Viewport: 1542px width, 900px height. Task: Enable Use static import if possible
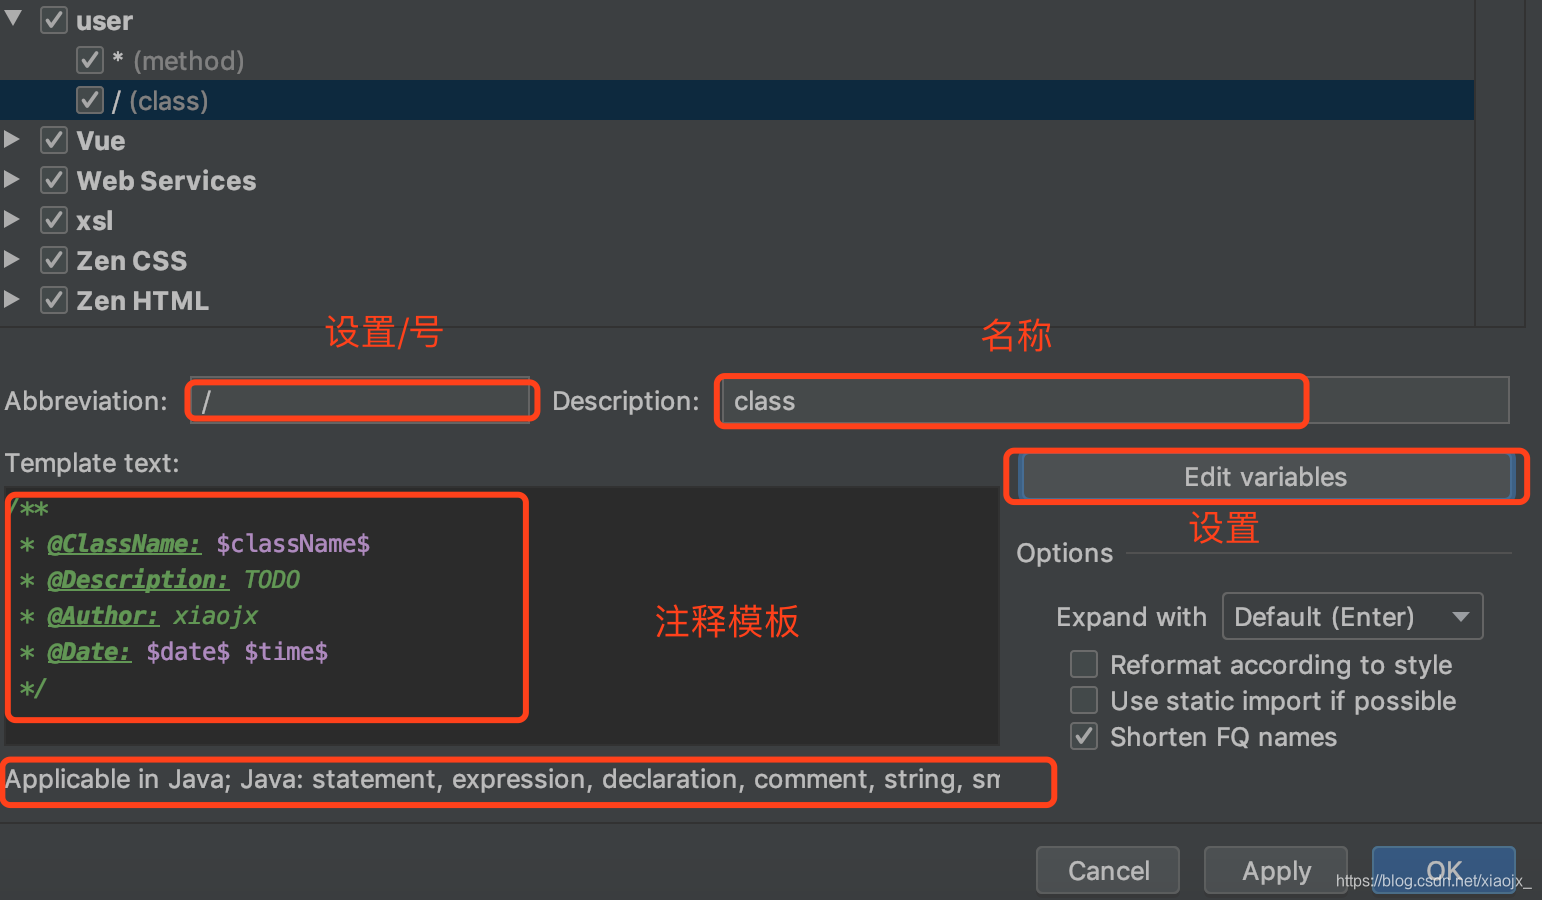1084,699
